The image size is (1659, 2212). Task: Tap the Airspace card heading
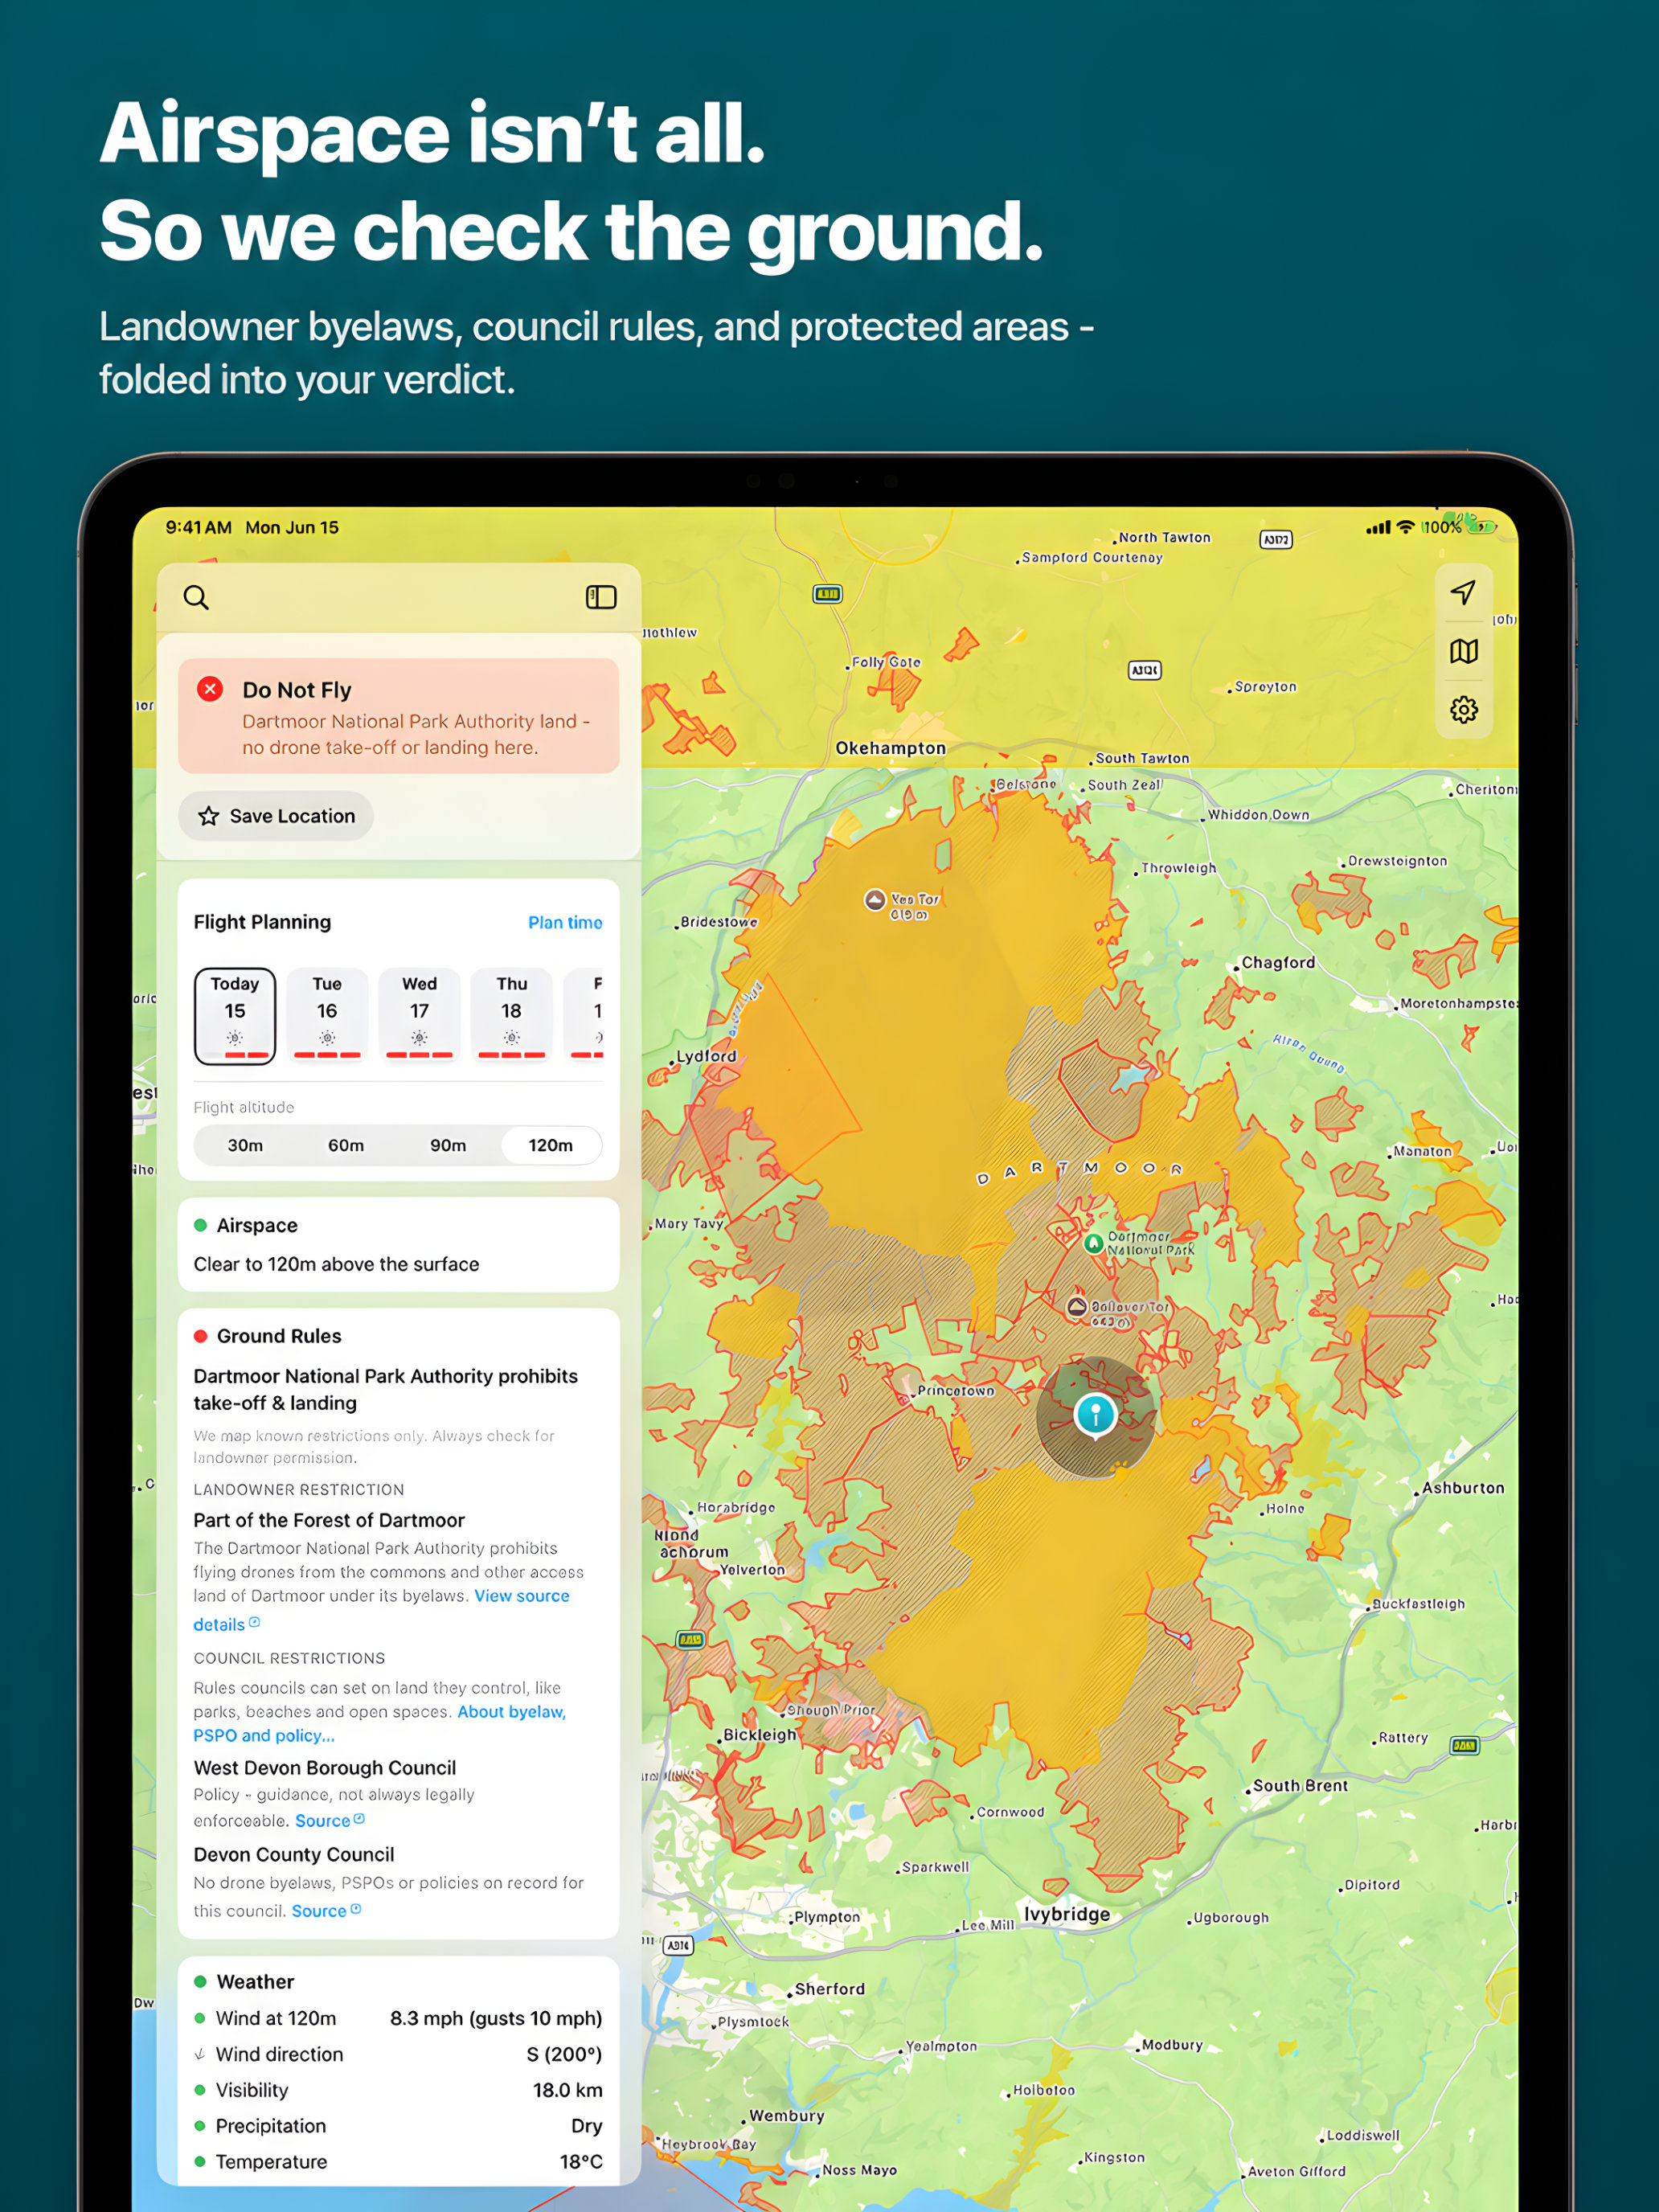[257, 1225]
